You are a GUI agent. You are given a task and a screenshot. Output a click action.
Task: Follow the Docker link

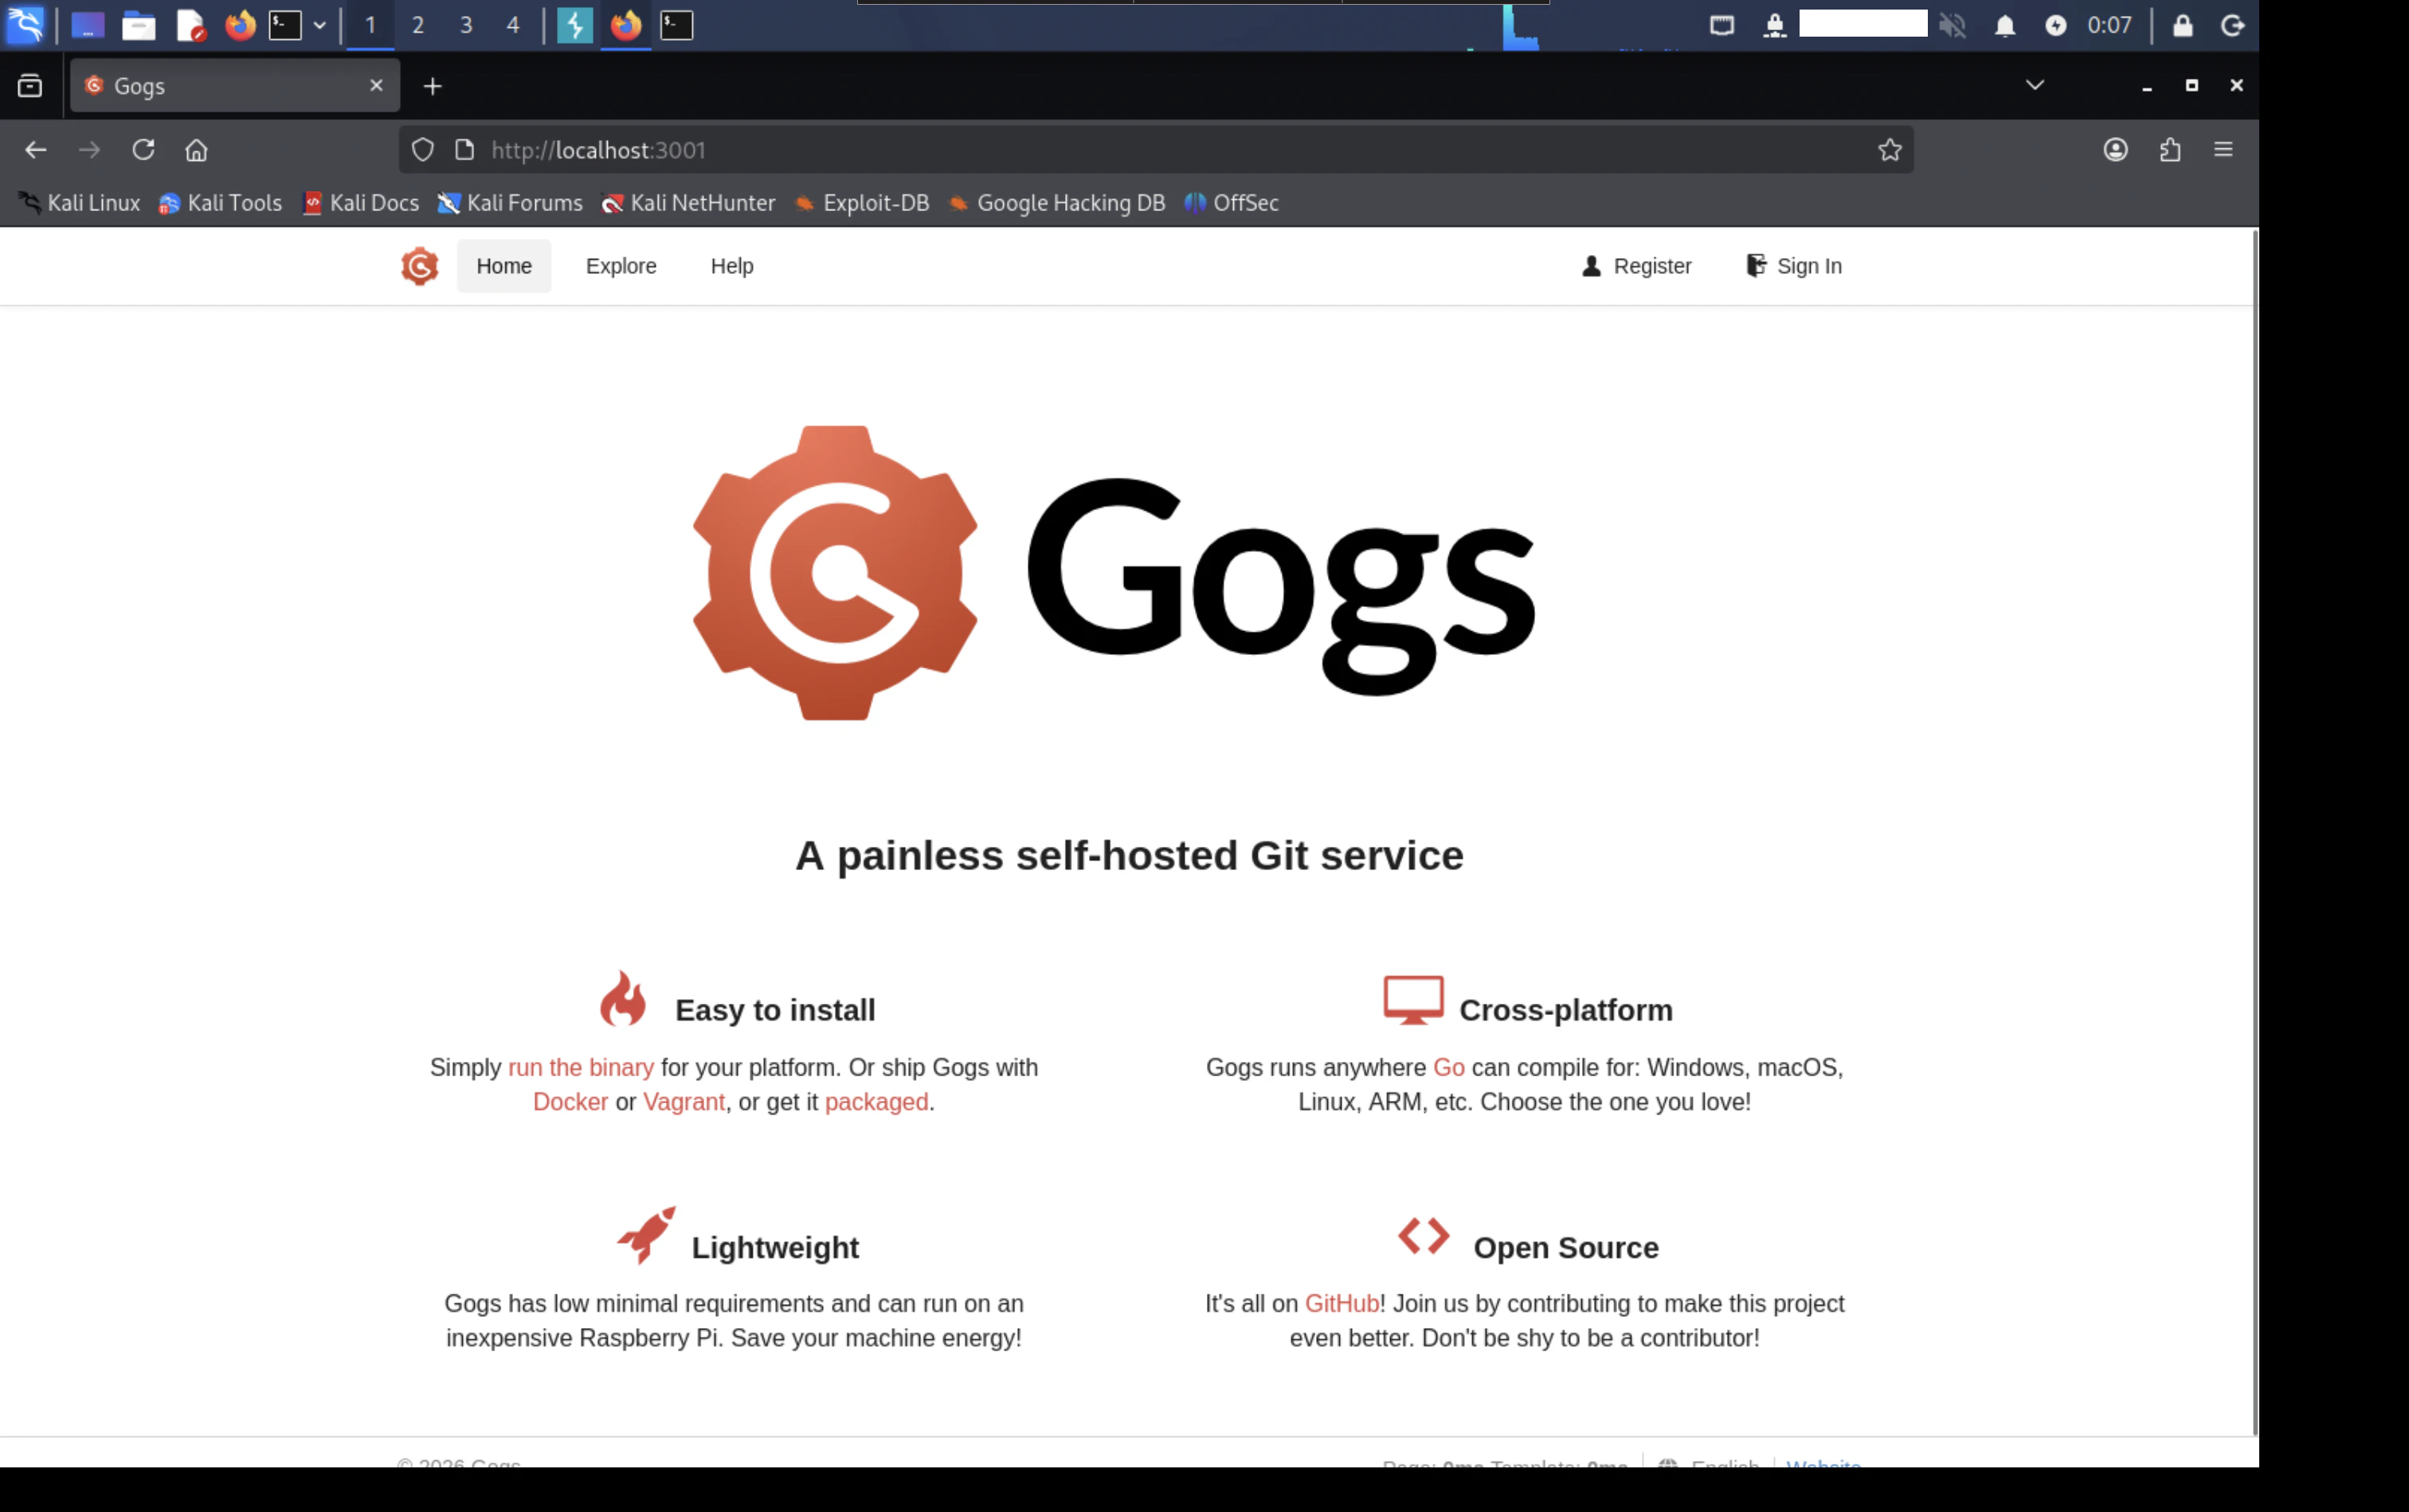tap(570, 1102)
